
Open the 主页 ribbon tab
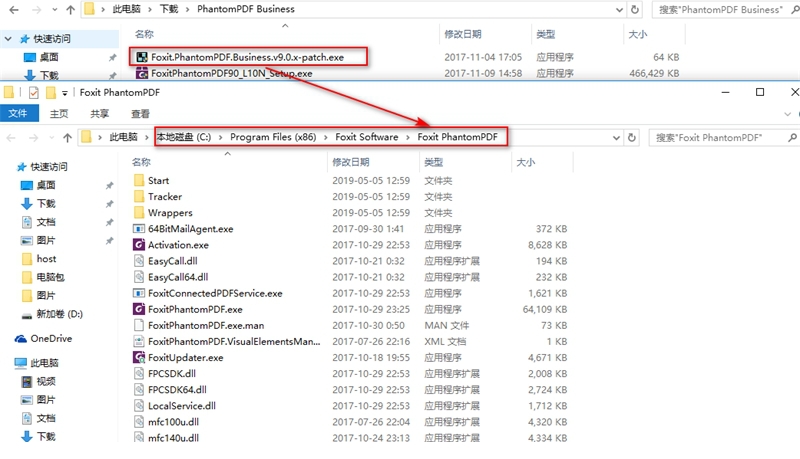tap(59, 114)
